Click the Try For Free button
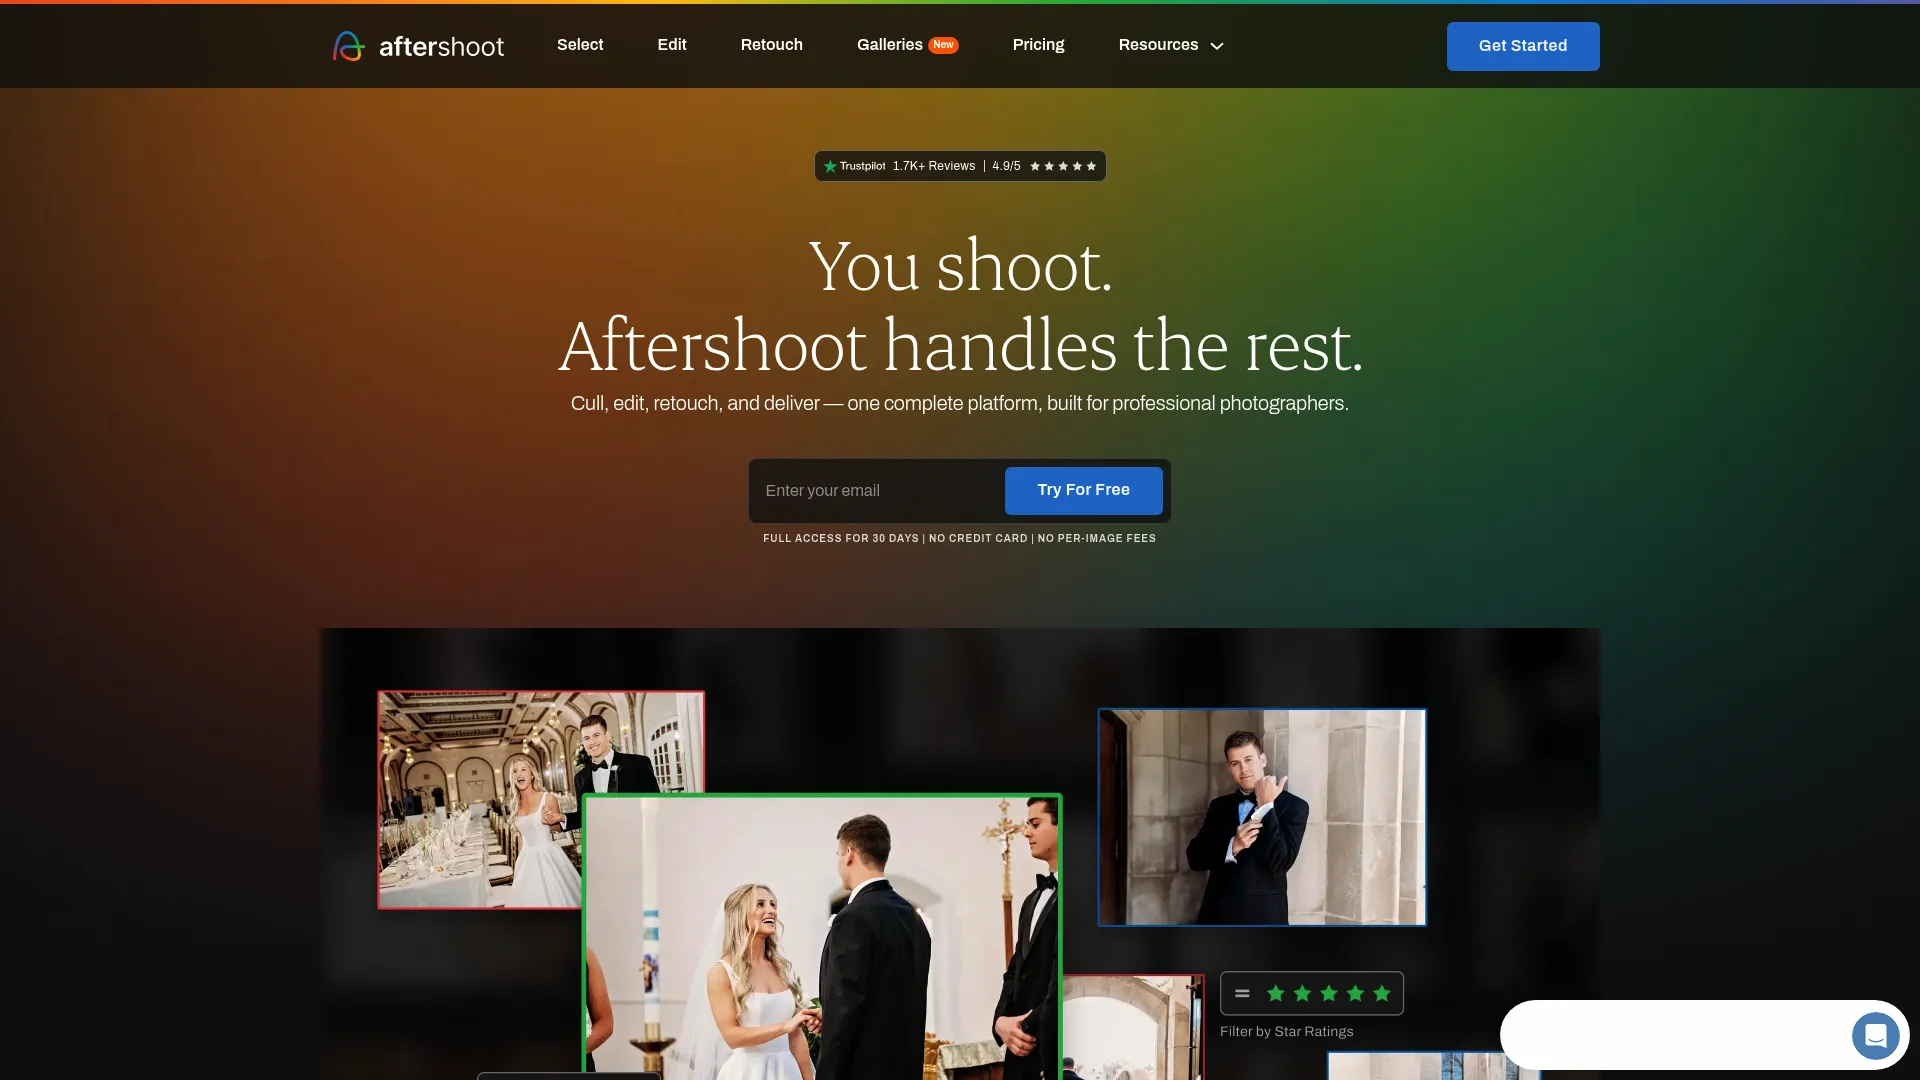This screenshot has width=1920, height=1080. pos(1084,491)
